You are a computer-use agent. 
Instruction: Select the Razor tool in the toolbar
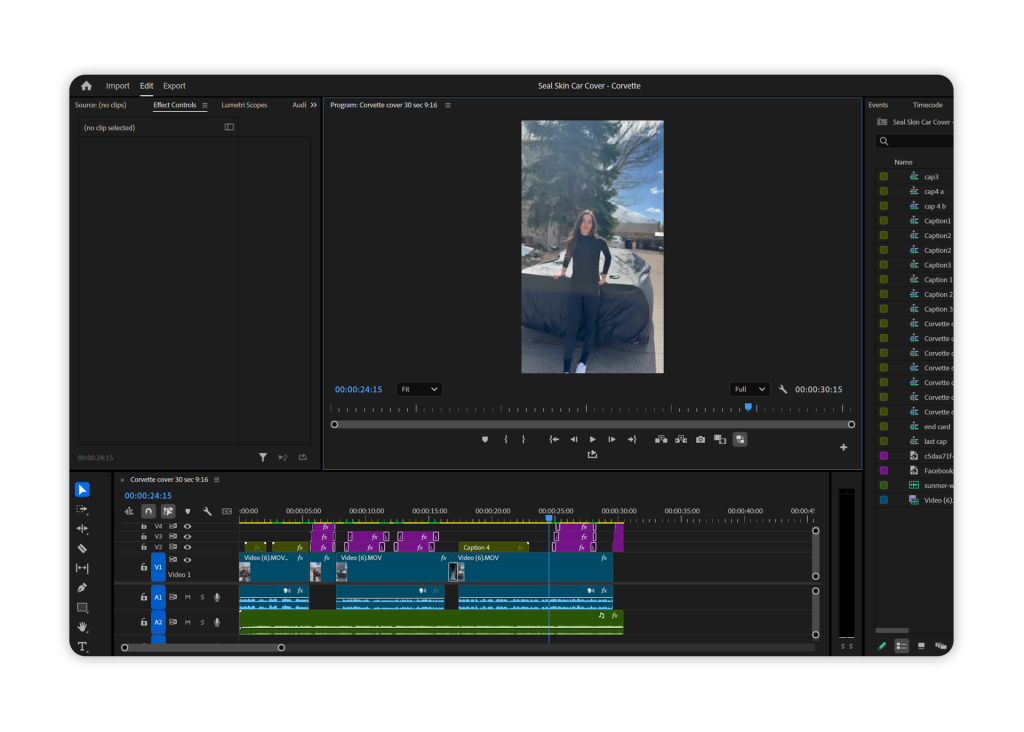pyautogui.click(x=82, y=548)
